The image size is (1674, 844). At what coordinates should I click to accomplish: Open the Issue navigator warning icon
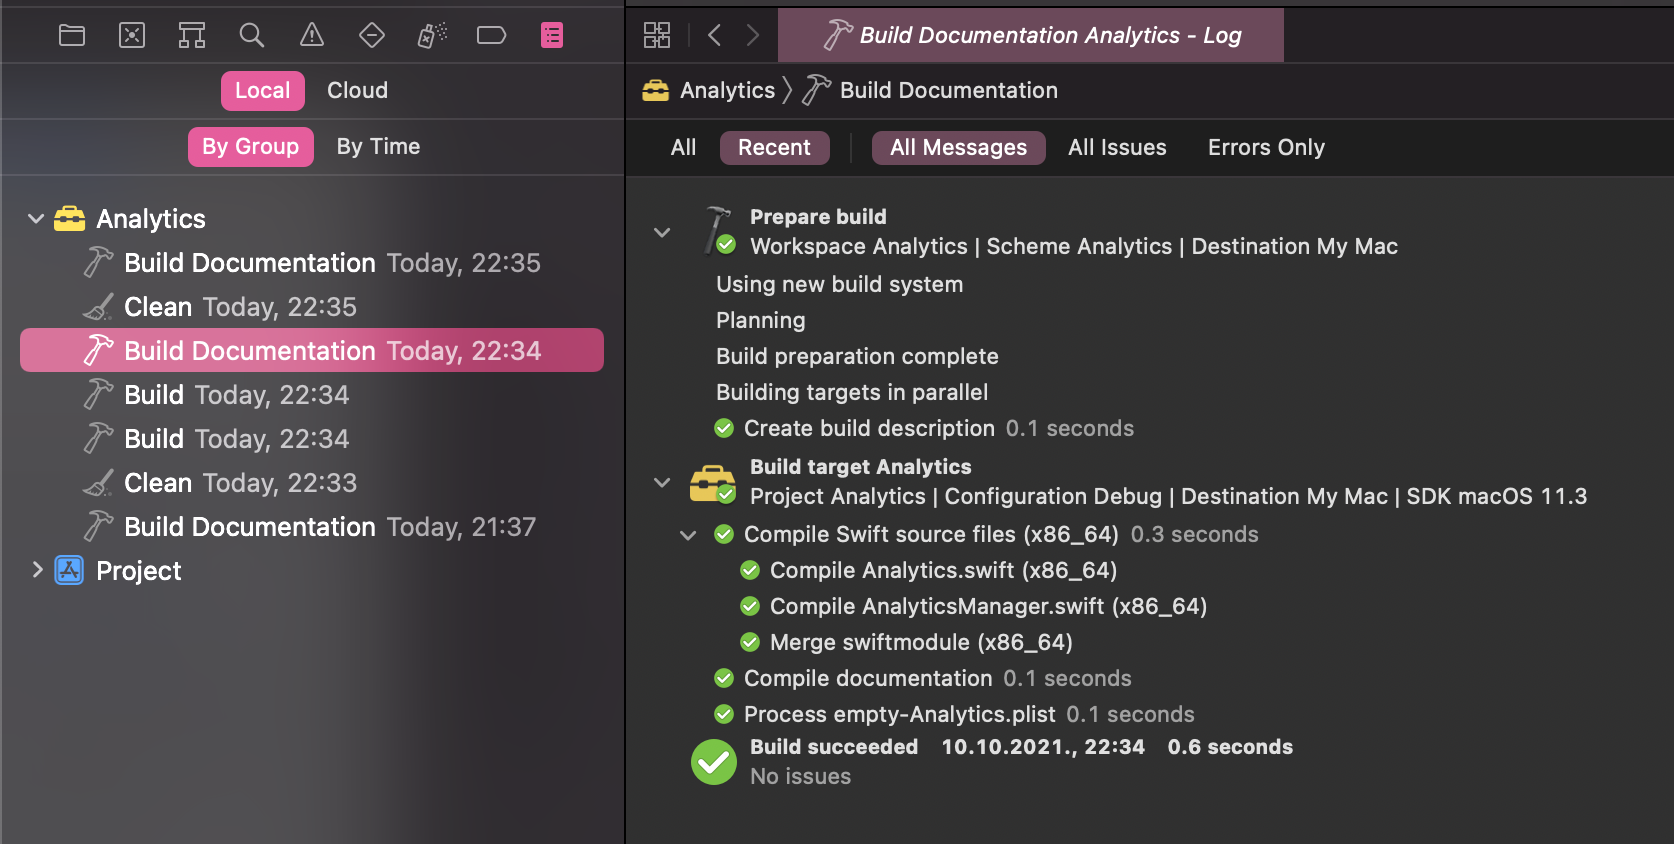pyautogui.click(x=312, y=36)
